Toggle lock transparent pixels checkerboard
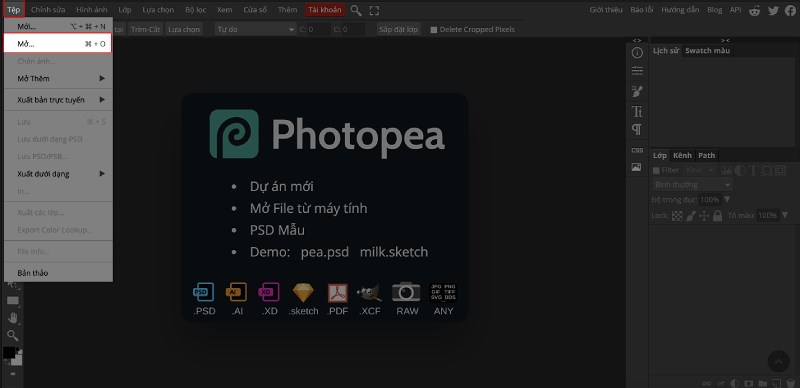 [677, 216]
